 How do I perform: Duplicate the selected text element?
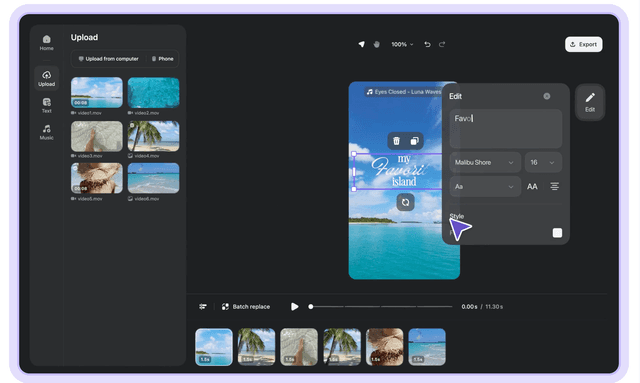[414, 141]
